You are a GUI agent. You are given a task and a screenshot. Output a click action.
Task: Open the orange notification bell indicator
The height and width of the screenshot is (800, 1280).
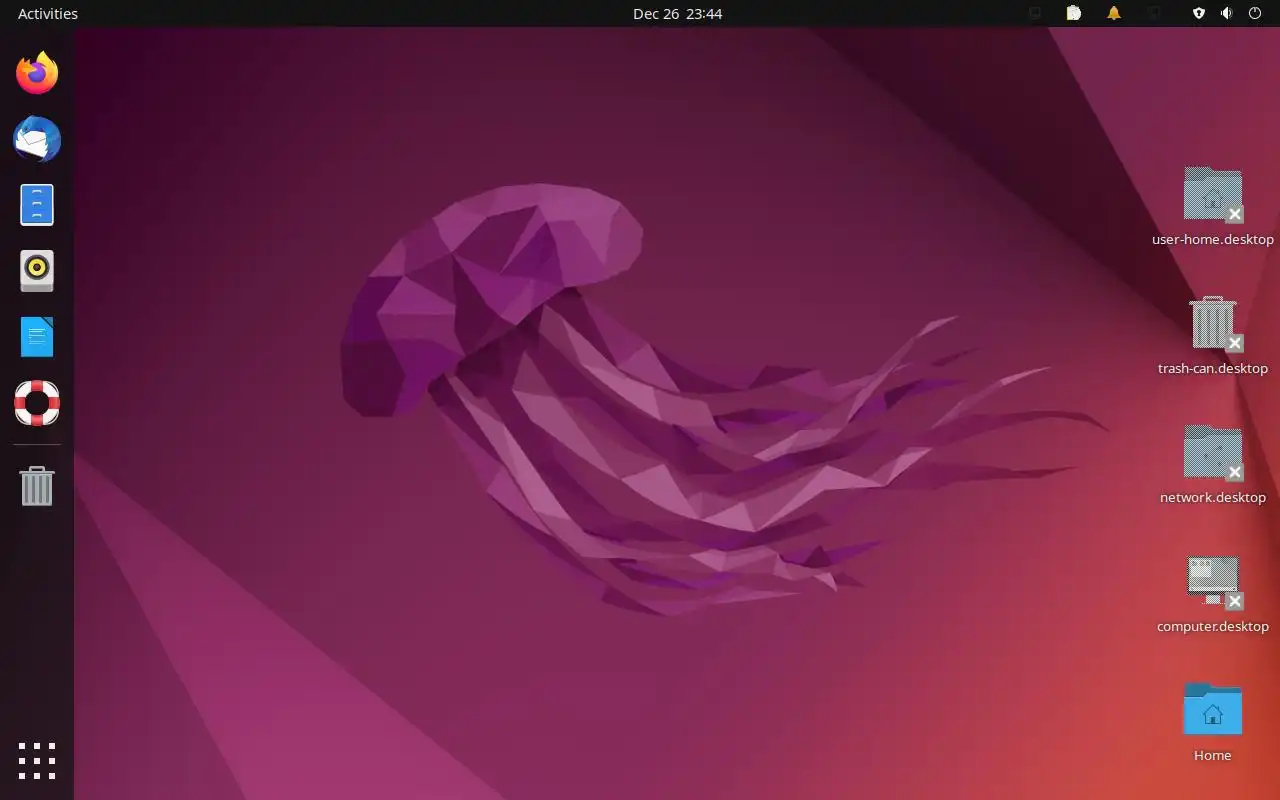(x=1114, y=13)
